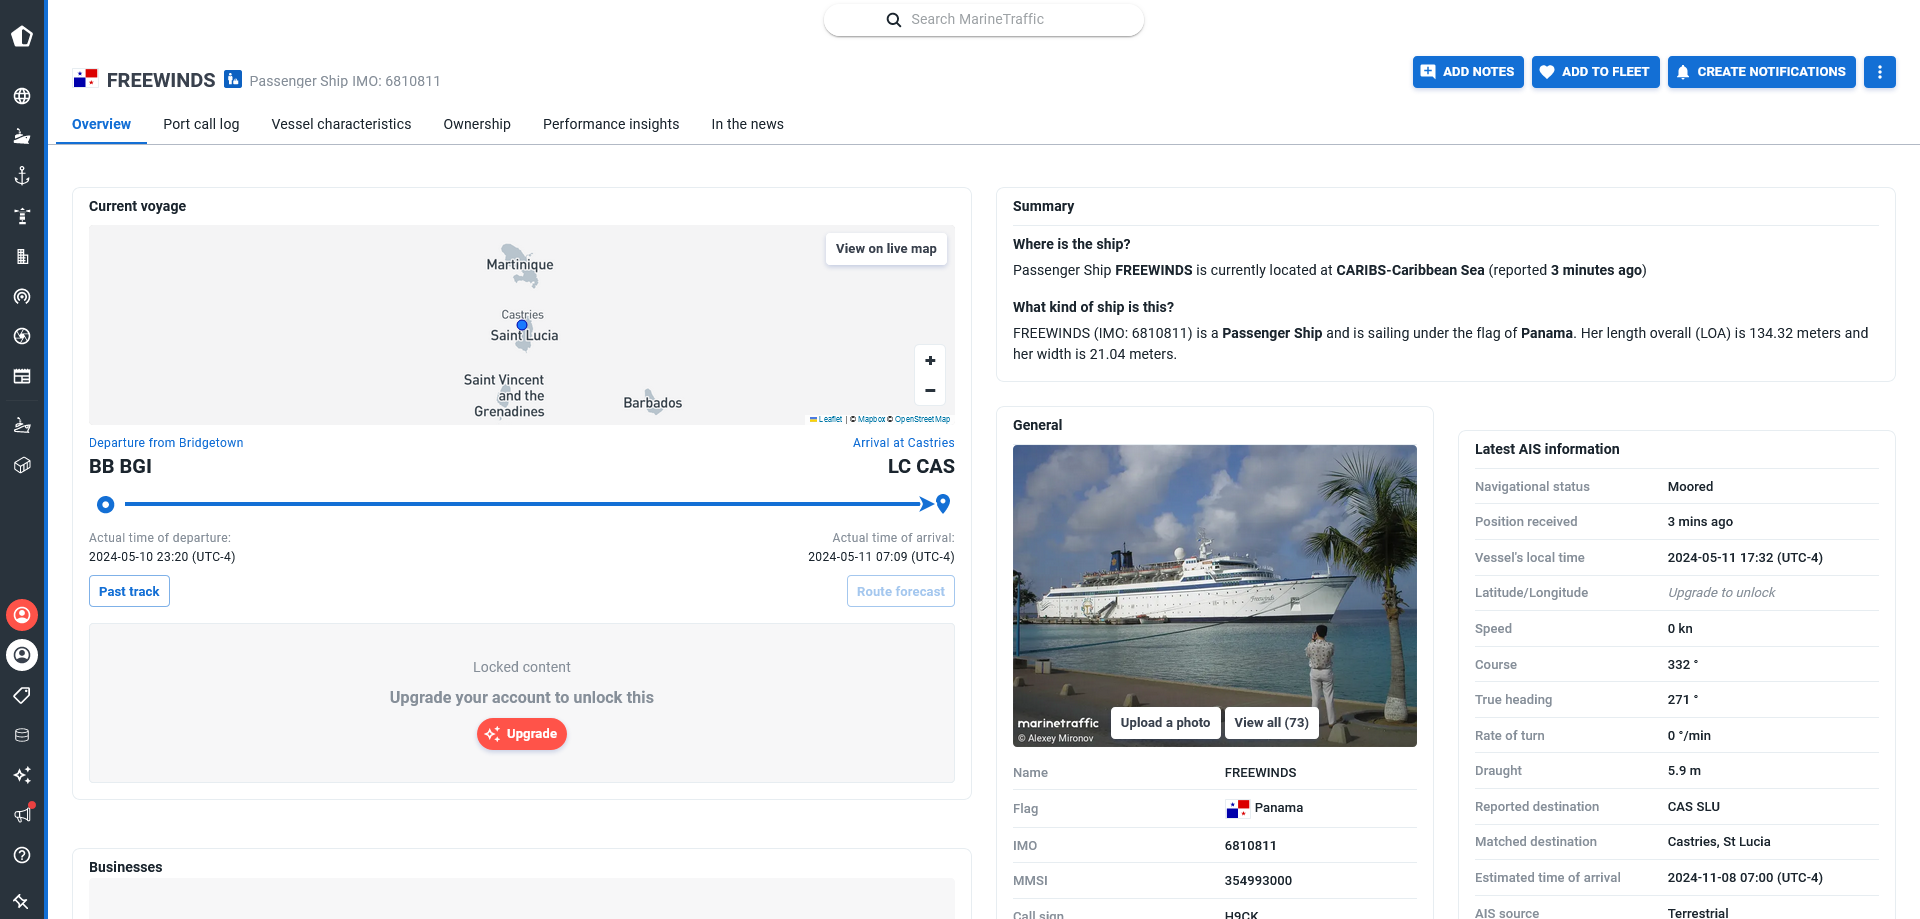Click View all (73) photos button
Image resolution: width=1920 pixels, height=919 pixels.
point(1271,723)
